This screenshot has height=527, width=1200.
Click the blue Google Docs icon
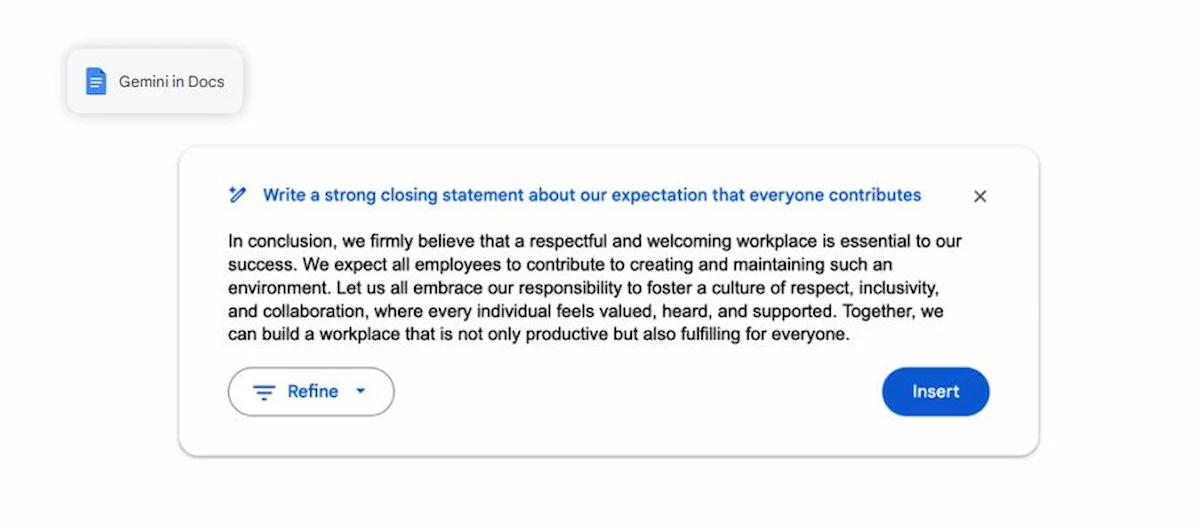pos(96,82)
